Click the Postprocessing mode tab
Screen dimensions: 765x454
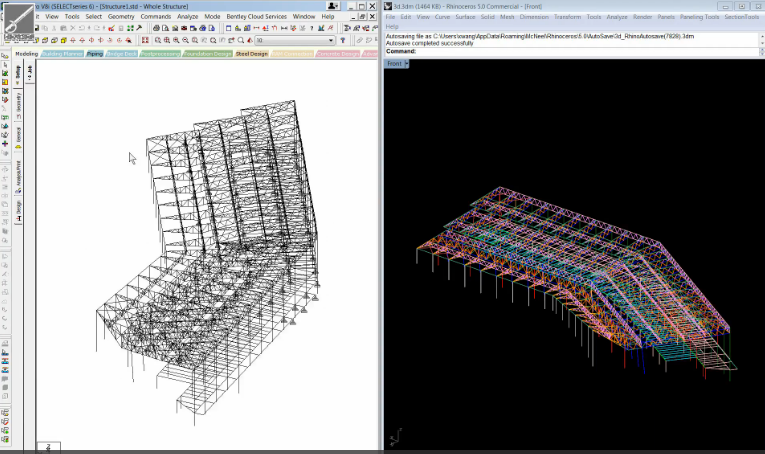click(x=159, y=54)
